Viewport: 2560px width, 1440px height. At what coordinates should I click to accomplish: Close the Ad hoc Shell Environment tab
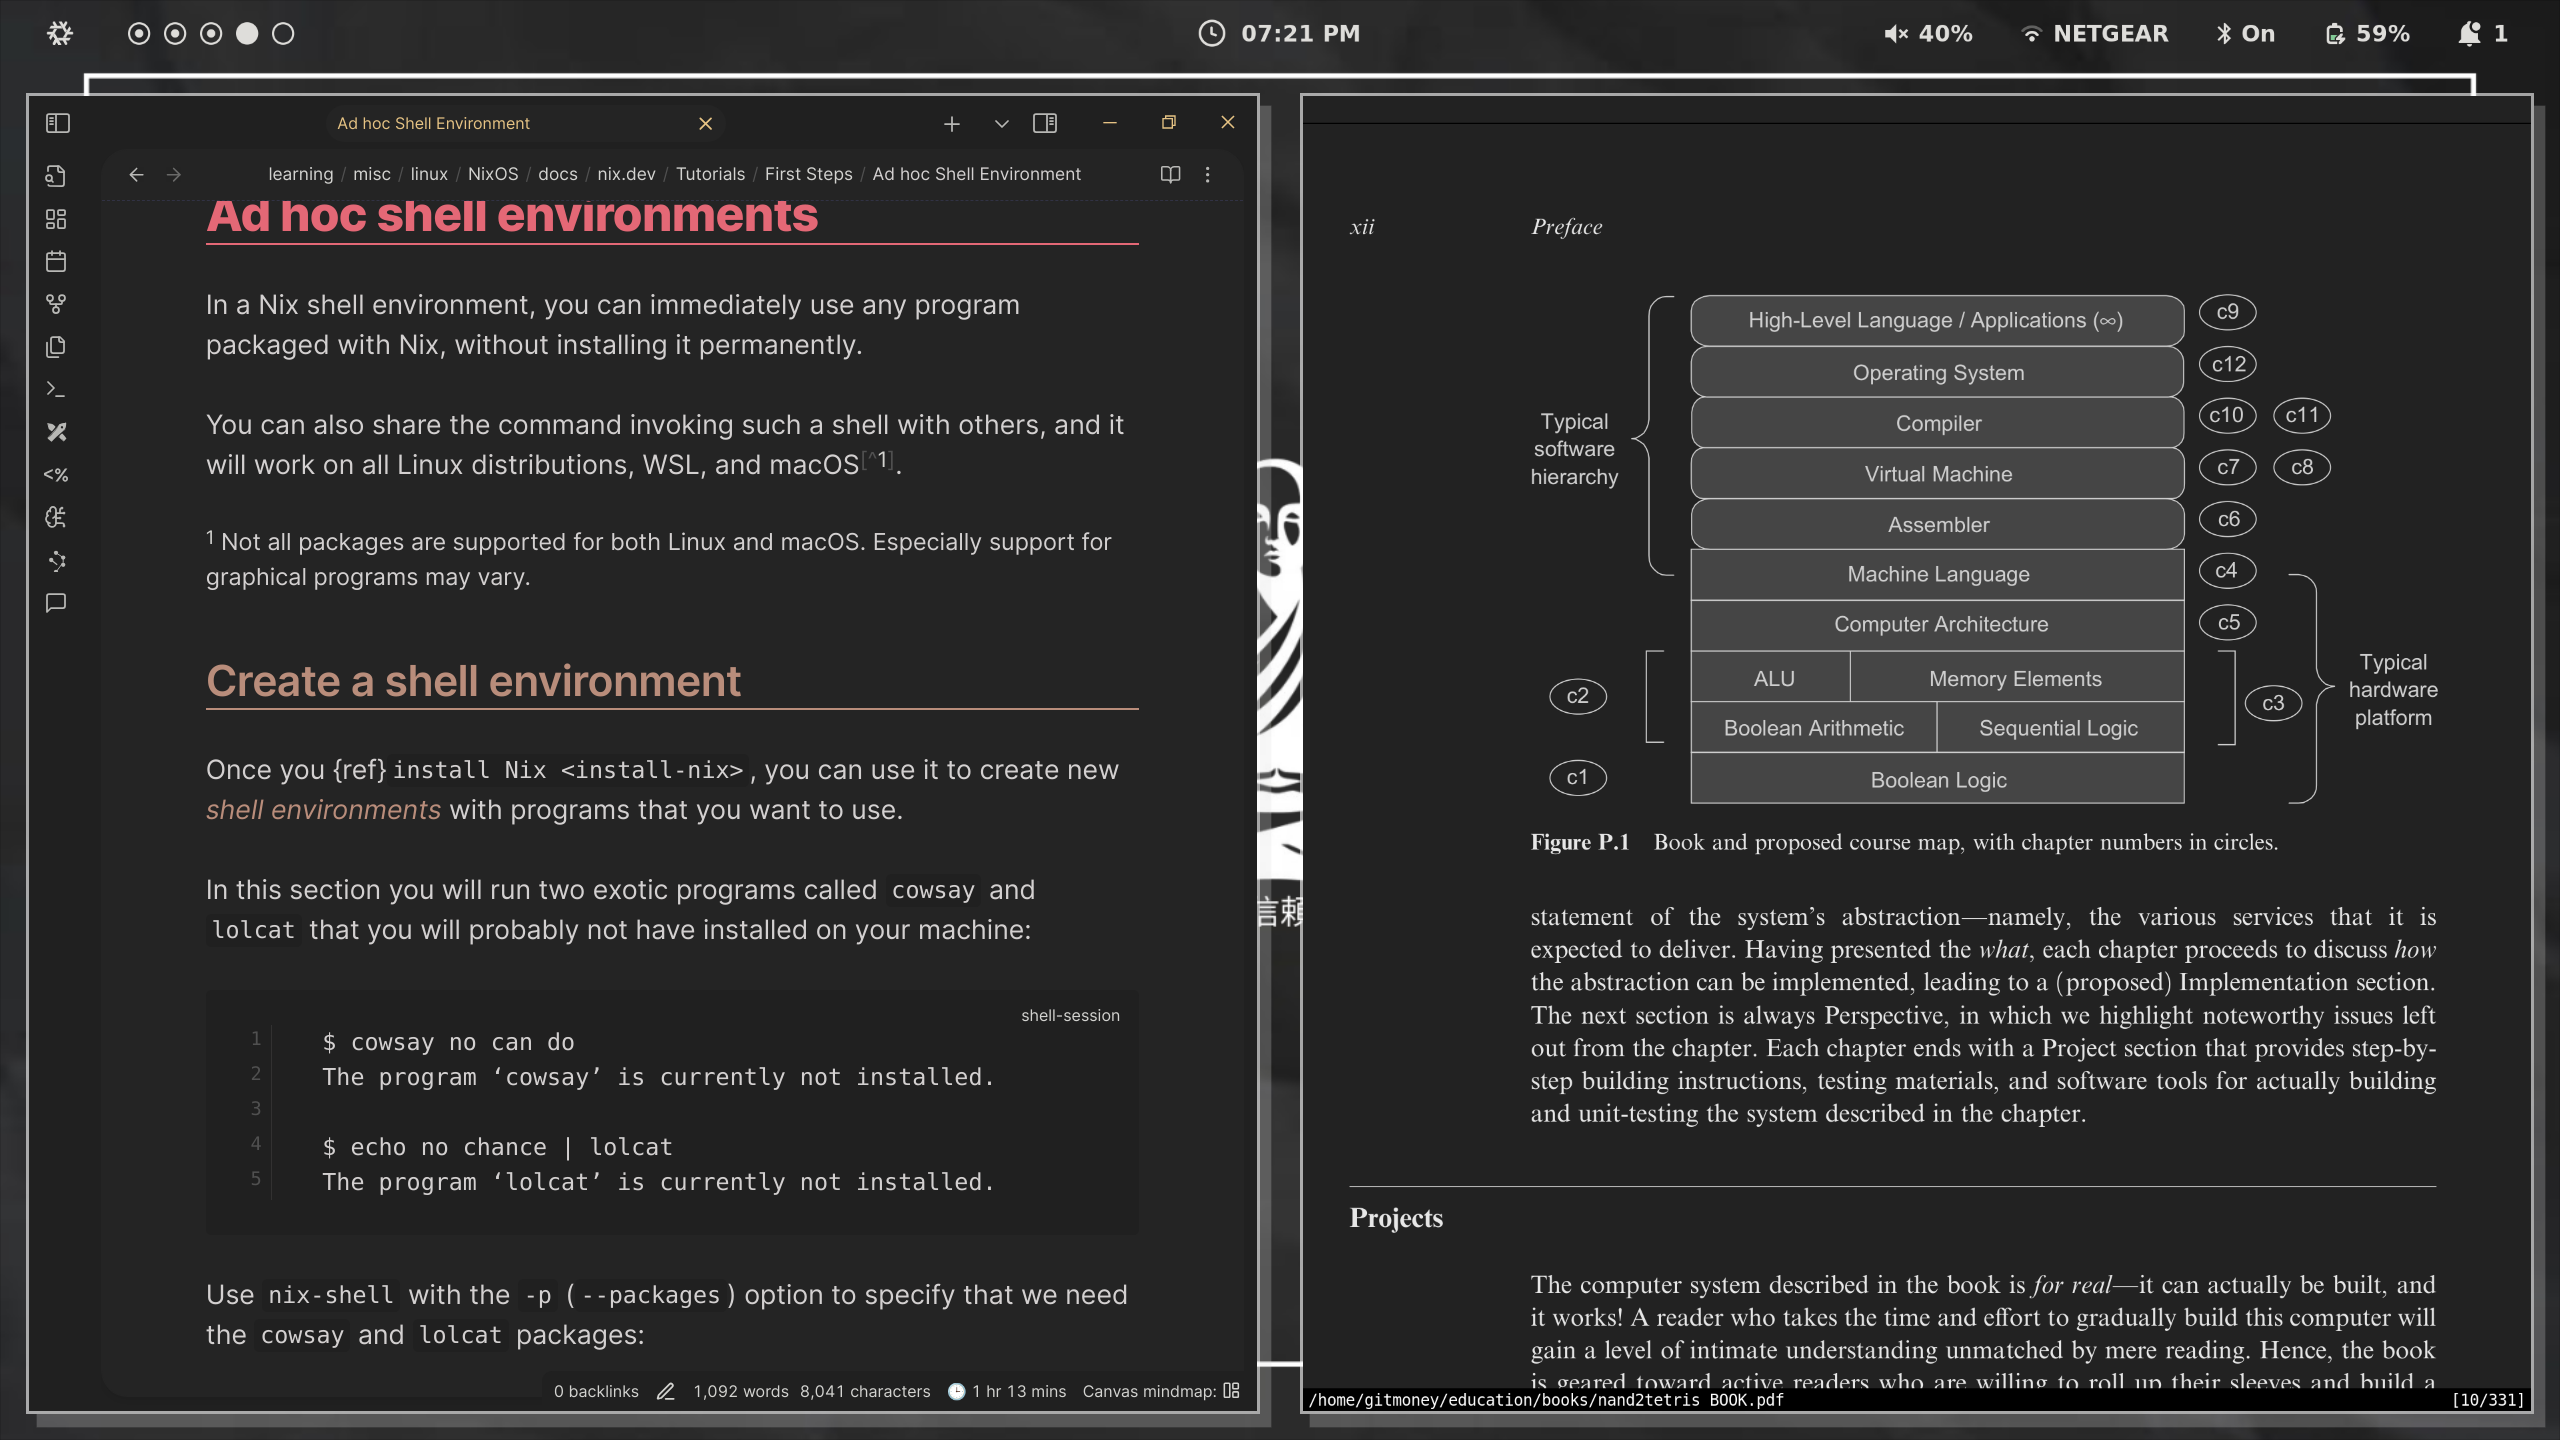click(x=705, y=123)
